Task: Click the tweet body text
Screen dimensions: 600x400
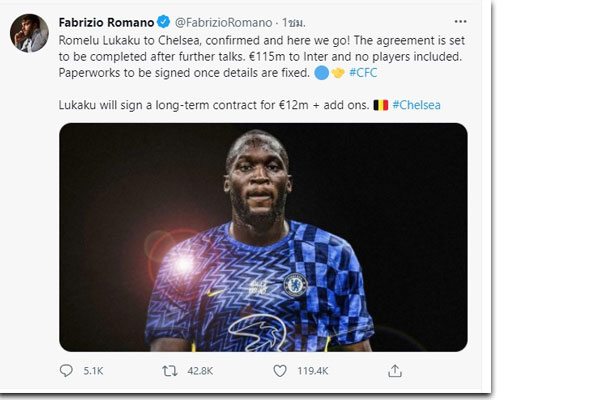Action: pyautogui.click(x=262, y=72)
